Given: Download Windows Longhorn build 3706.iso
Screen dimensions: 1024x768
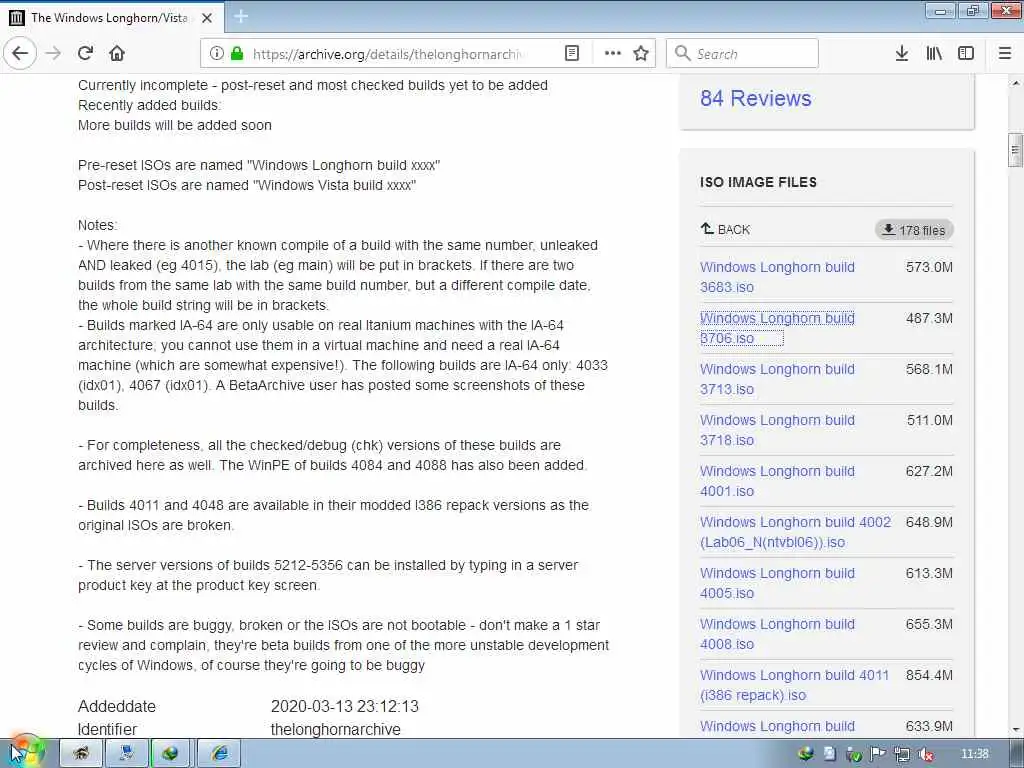Looking at the screenshot, I should click(777, 328).
